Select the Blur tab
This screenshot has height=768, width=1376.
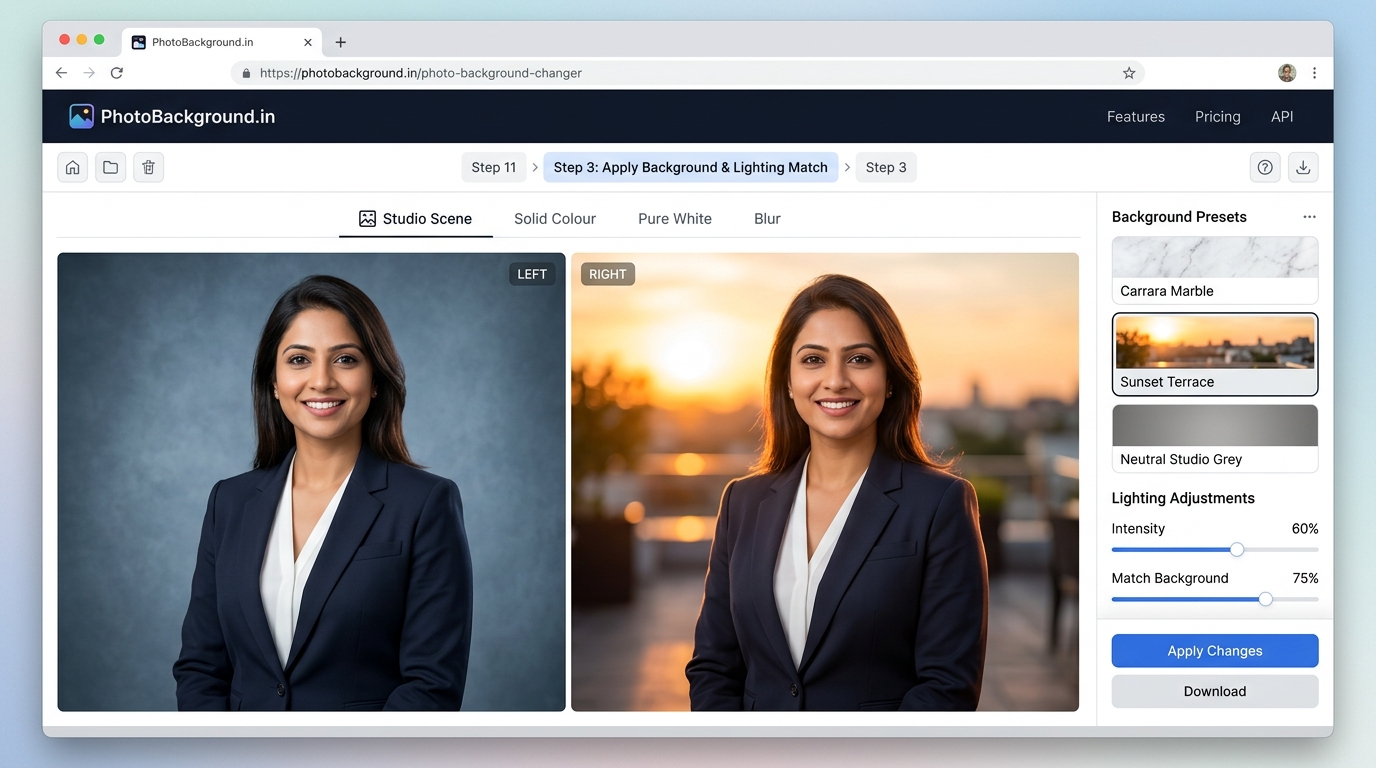tap(767, 218)
